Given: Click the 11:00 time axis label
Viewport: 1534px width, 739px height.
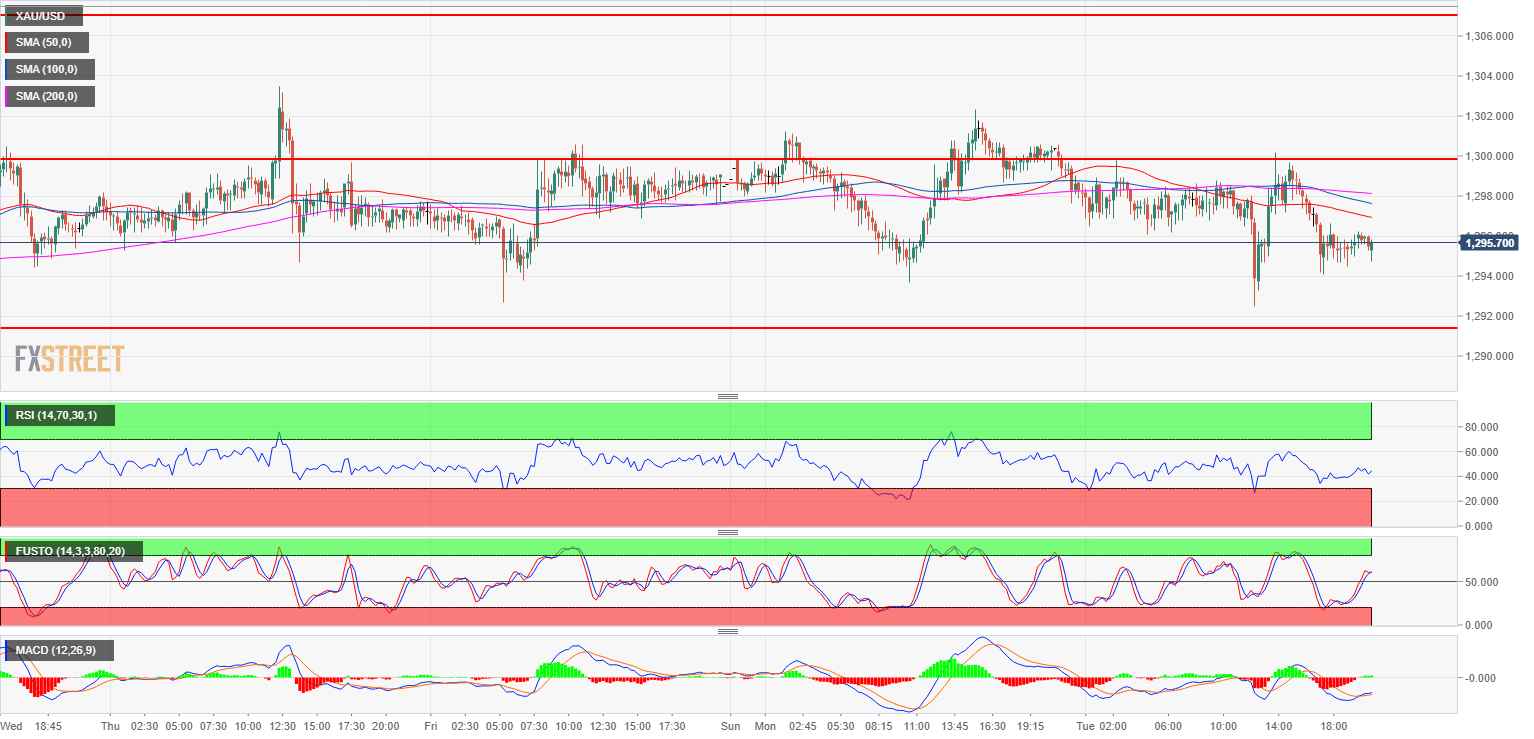Looking at the screenshot, I should click(x=916, y=726).
